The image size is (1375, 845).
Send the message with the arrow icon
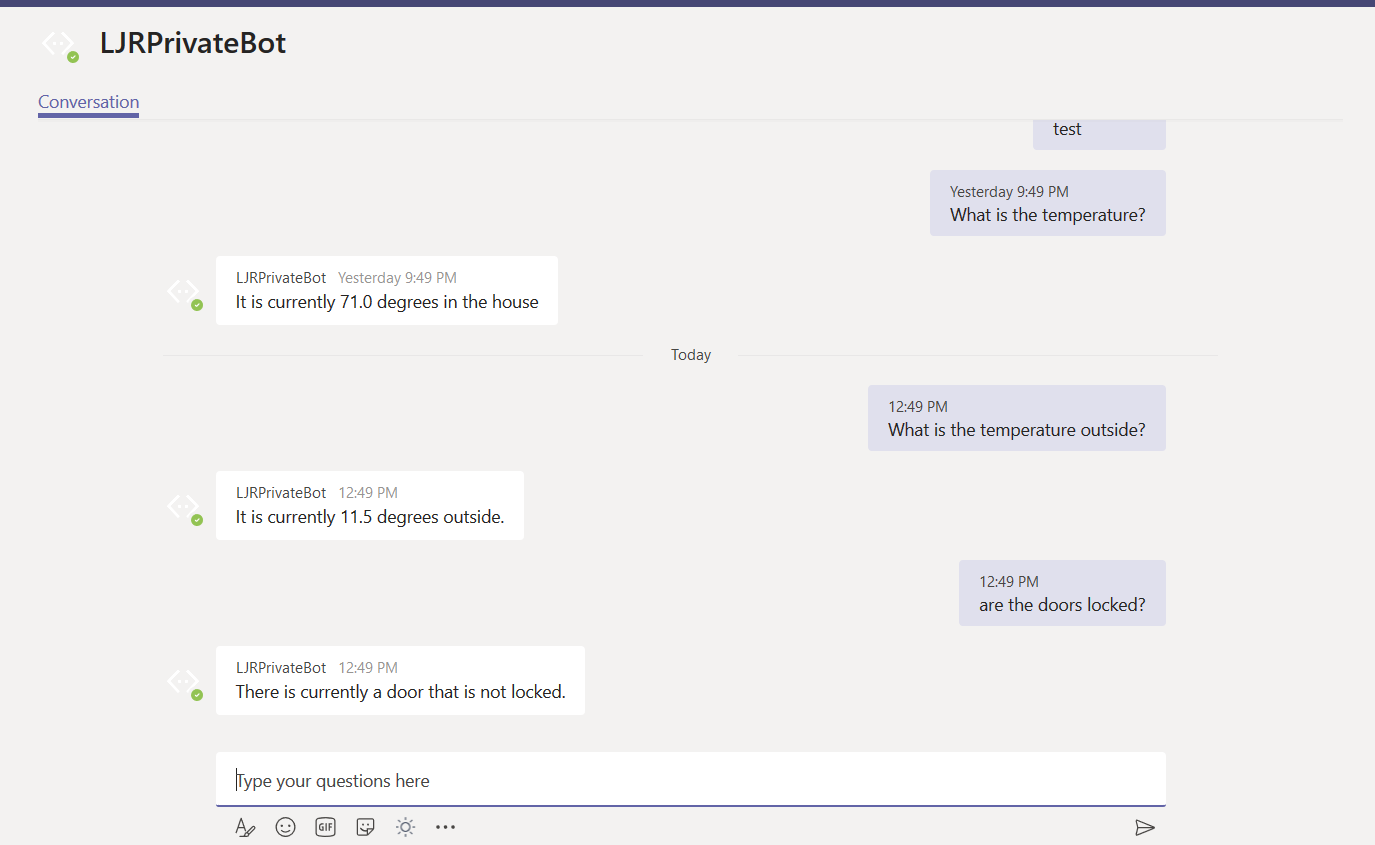(1145, 827)
